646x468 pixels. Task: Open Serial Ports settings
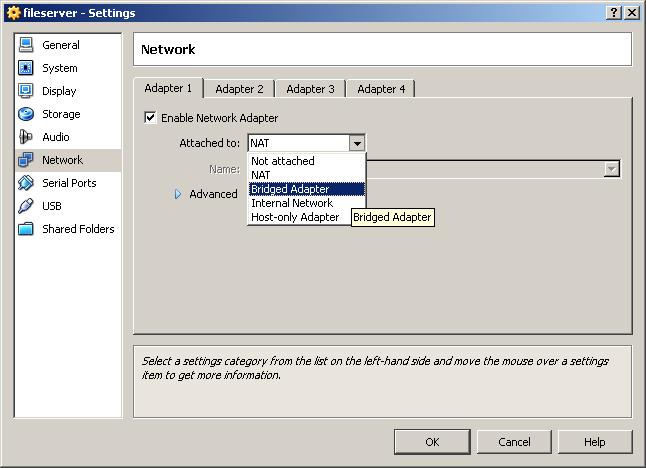(x=69, y=183)
